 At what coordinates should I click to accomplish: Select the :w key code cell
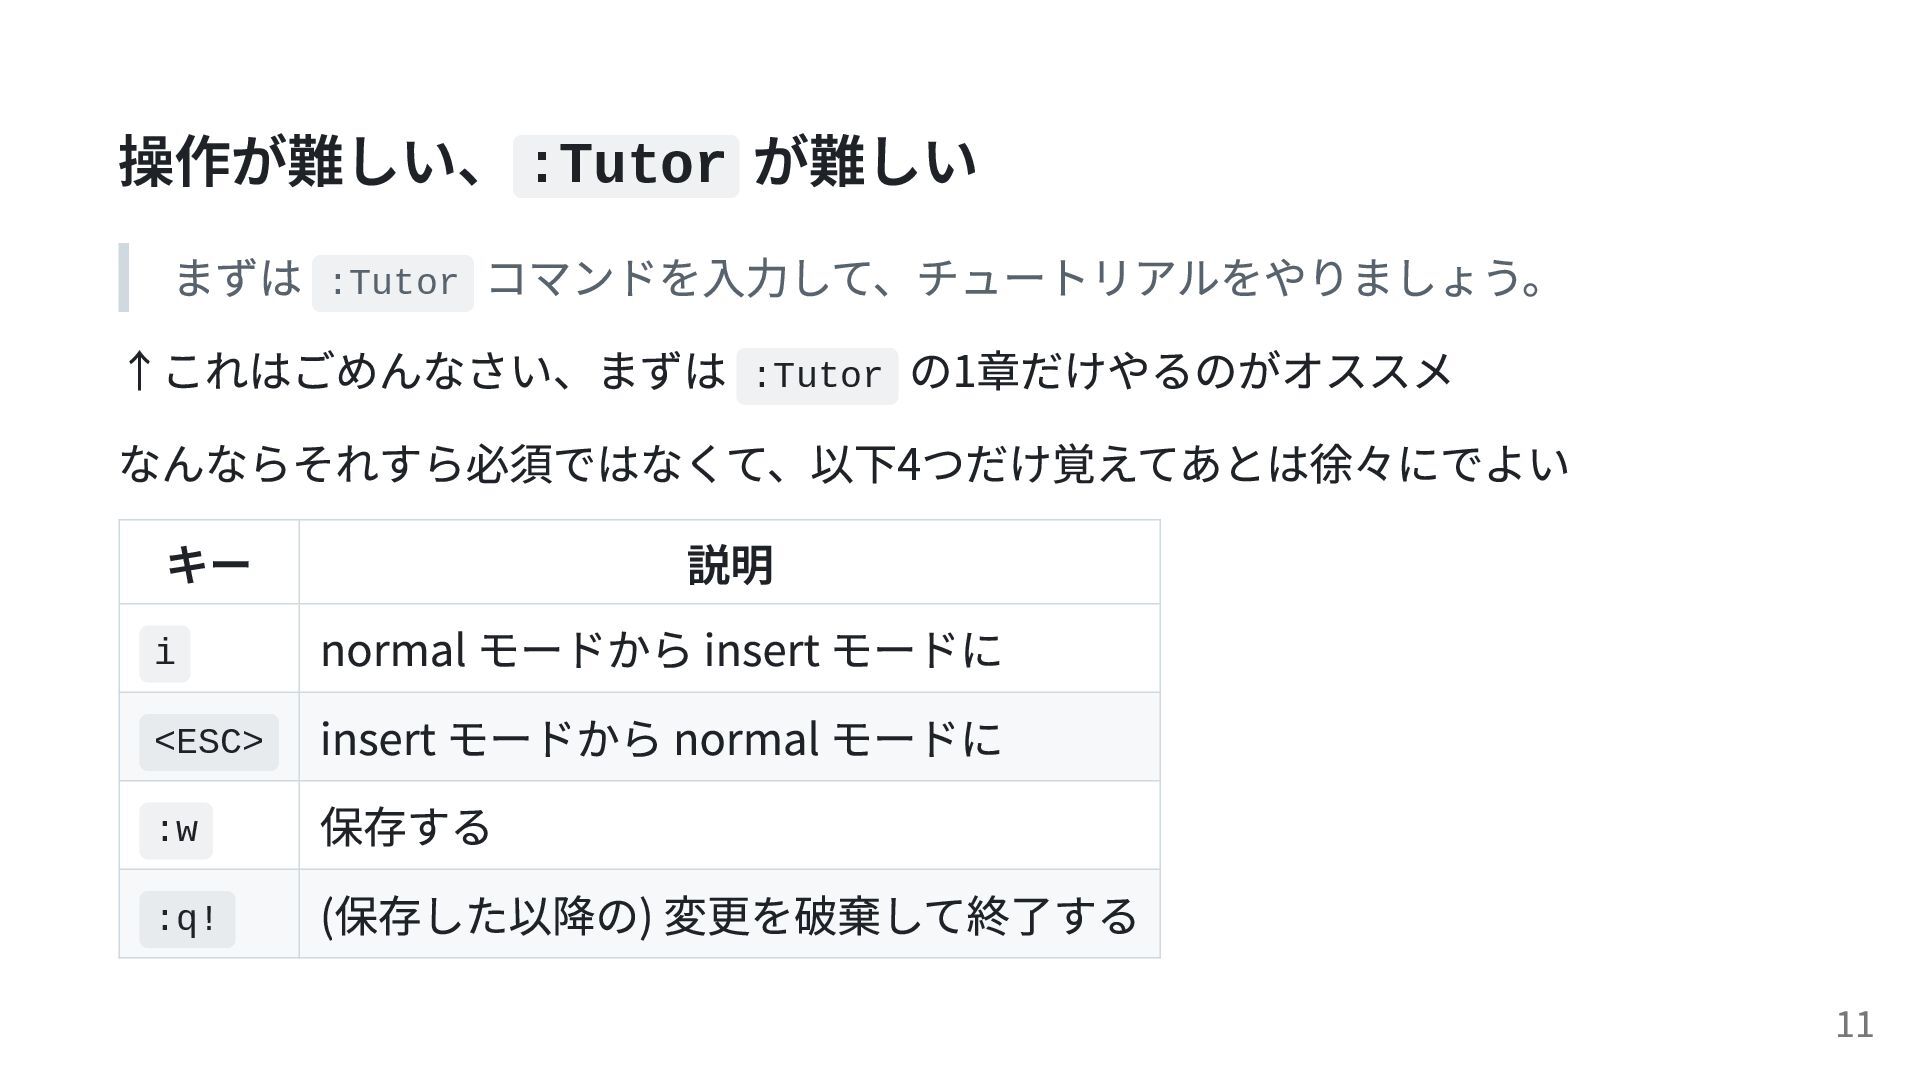coord(176,830)
